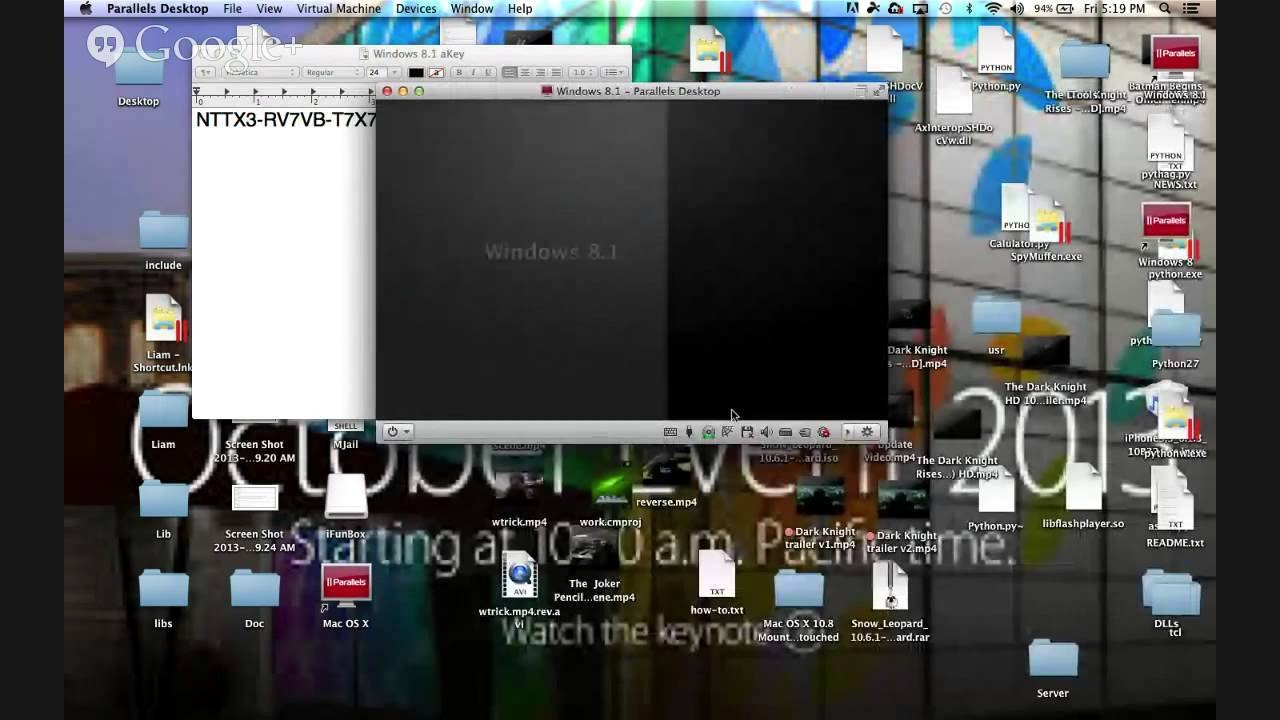
Task: Click the font size 24 field in TextEdit
Action: (377, 72)
